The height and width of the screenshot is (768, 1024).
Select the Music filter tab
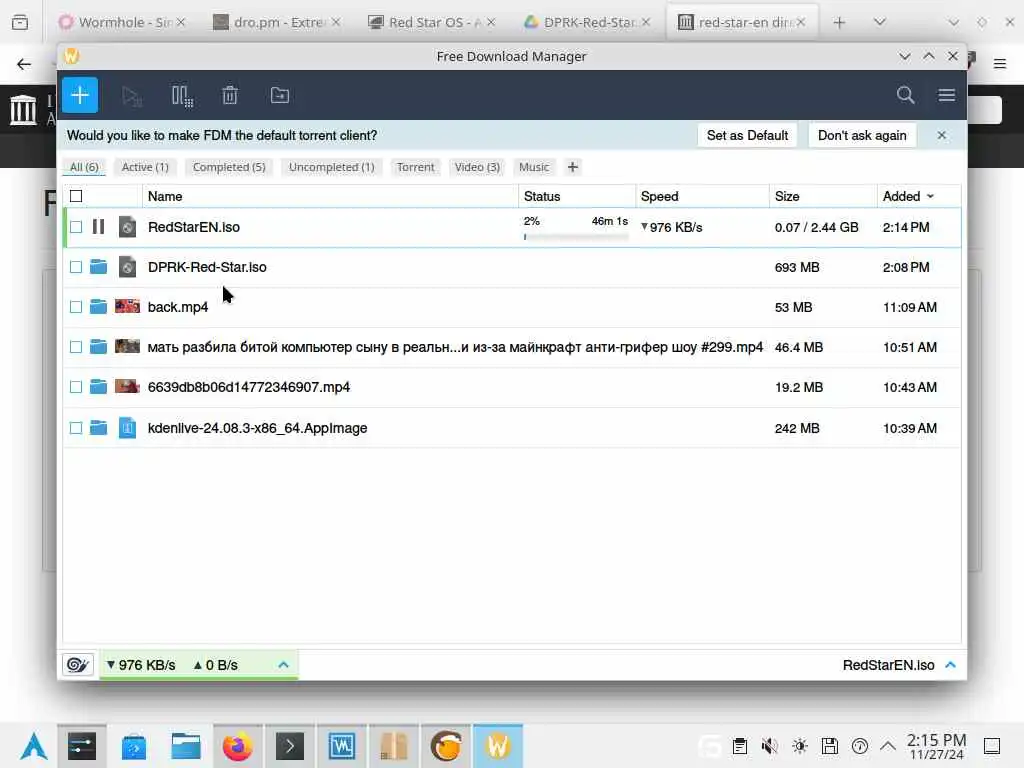(534, 167)
